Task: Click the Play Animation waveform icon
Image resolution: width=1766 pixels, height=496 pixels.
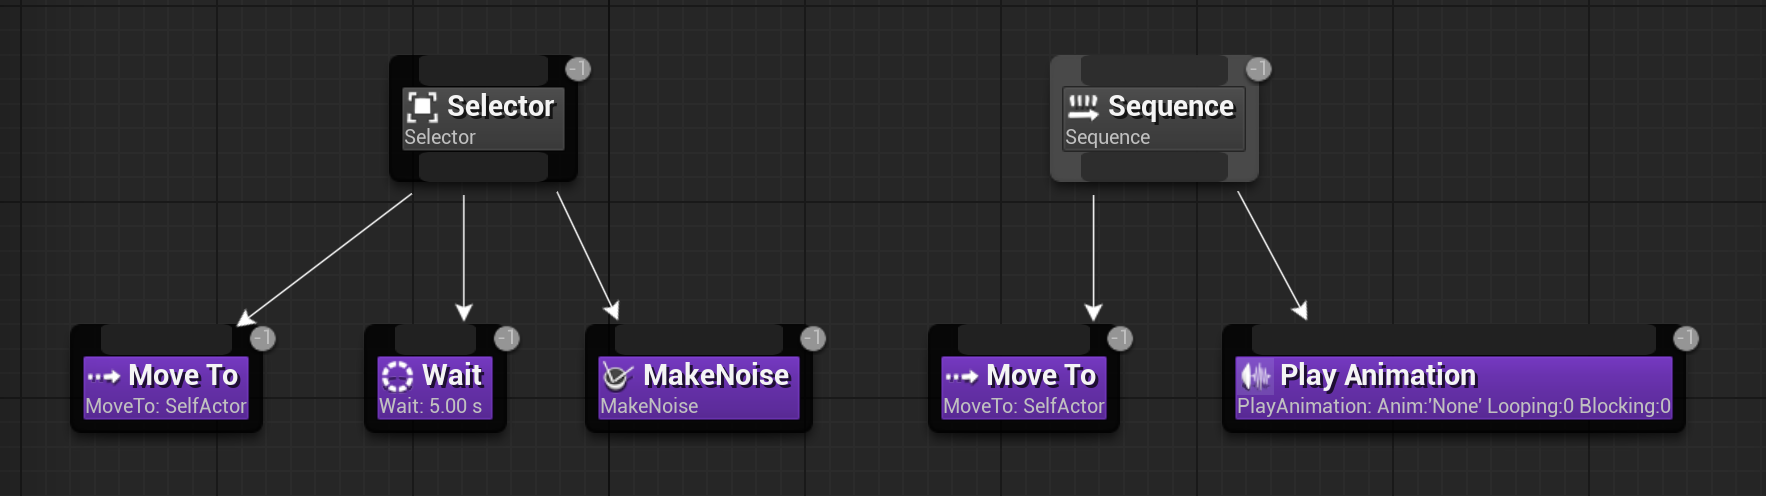Action: [x=1255, y=376]
